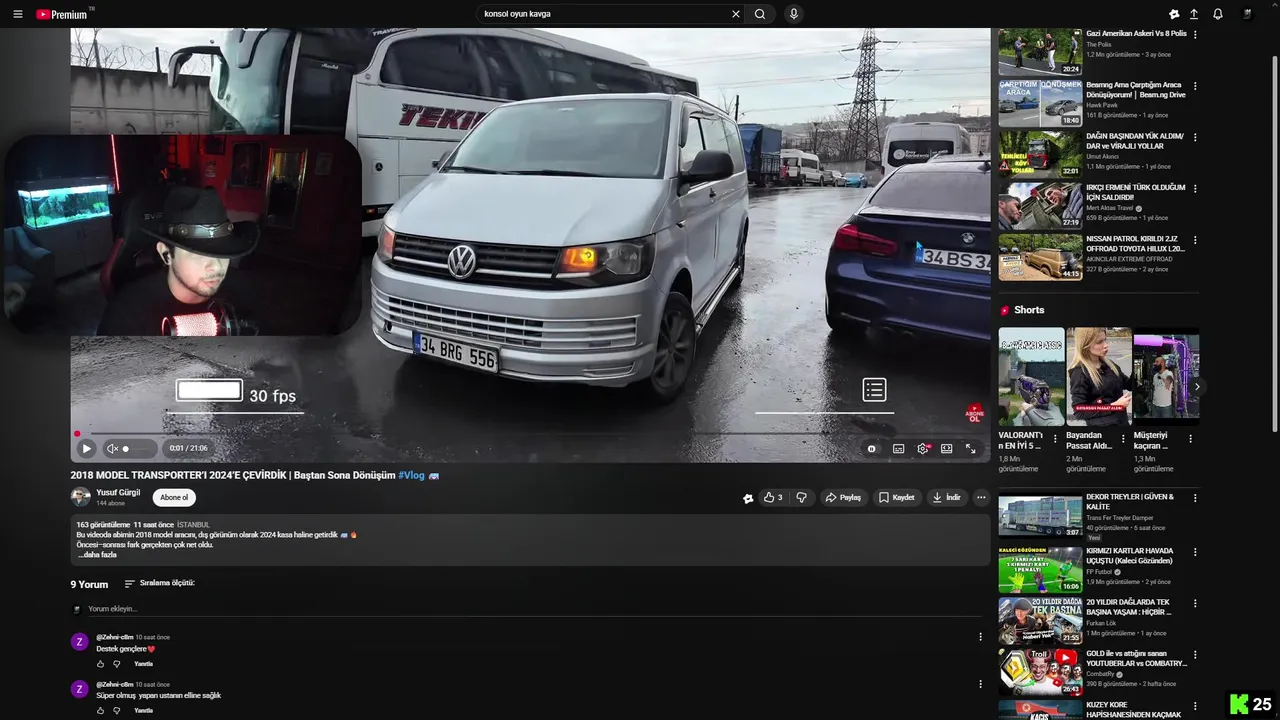The image size is (1280, 720).
Task: Open player settings gear
Action: click(x=923, y=449)
